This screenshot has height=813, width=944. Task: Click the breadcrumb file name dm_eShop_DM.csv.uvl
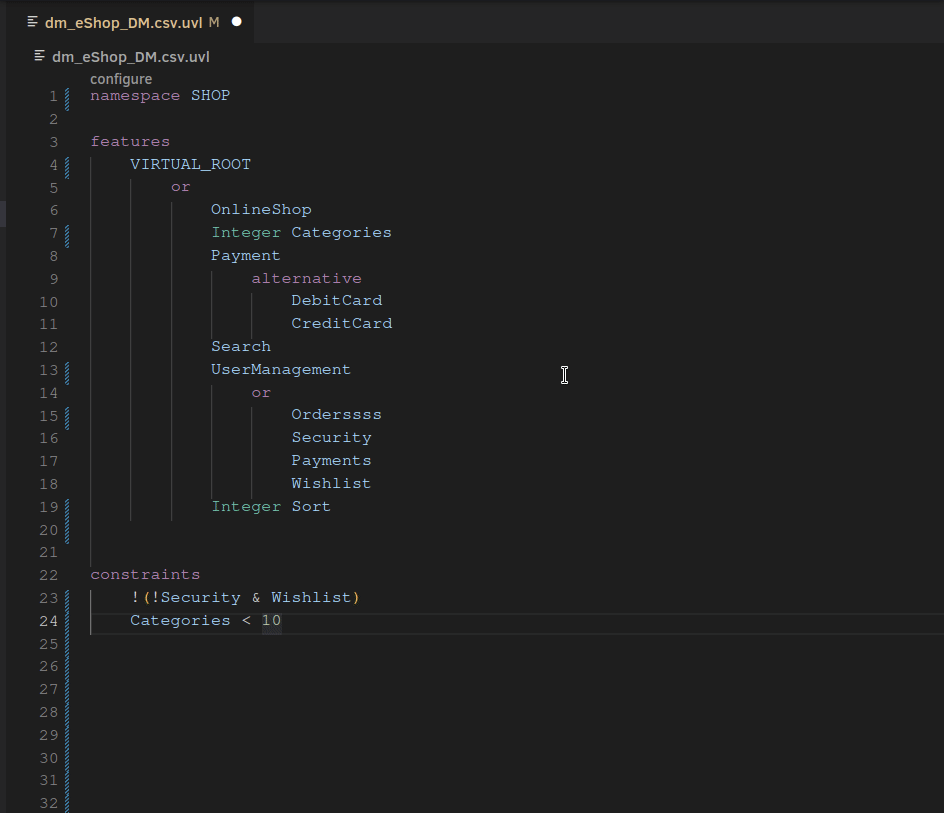[x=131, y=57]
